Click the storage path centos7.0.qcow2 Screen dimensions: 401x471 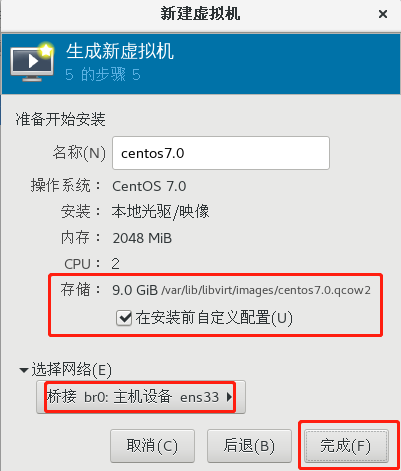[266, 290]
